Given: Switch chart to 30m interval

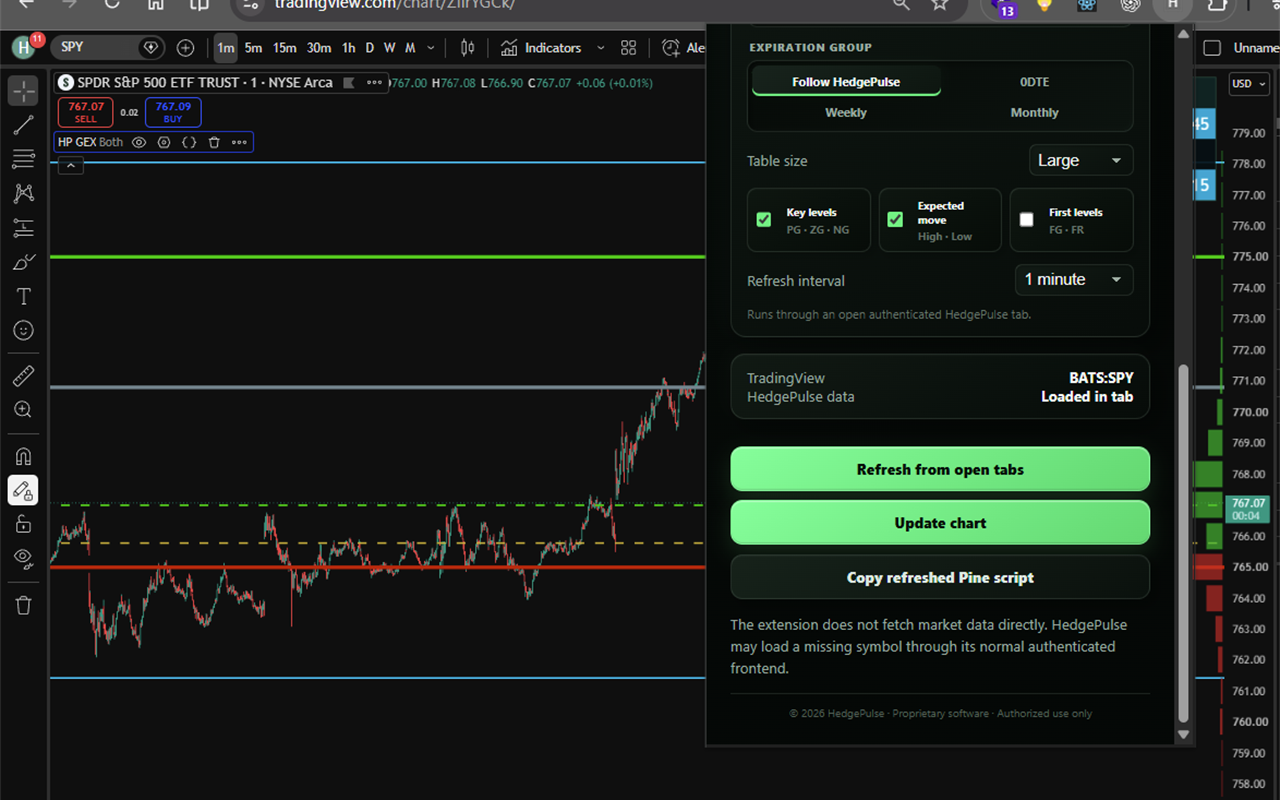Looking at the screenshot, I should click(x=319, y=48).
